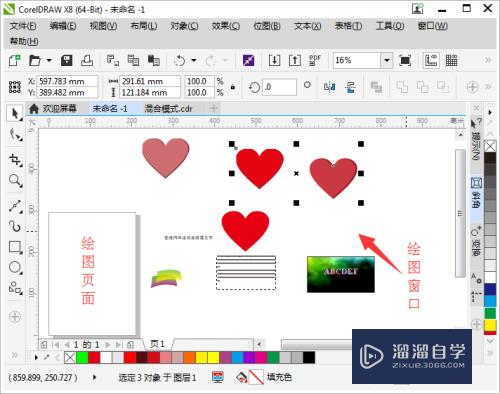Go to the first page arrow

click(56, 345)
